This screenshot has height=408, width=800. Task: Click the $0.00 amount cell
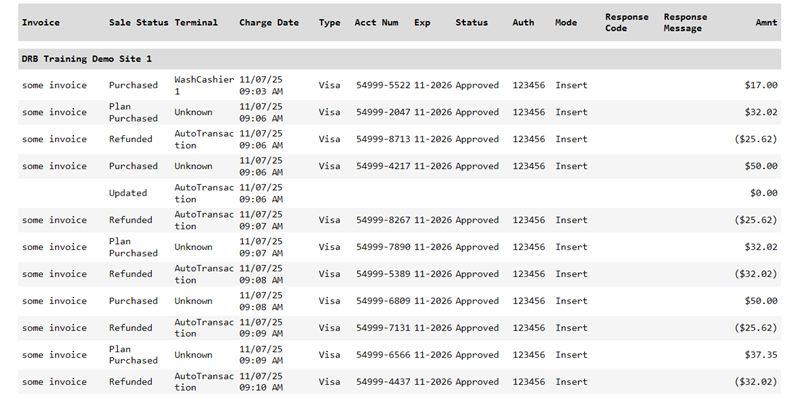(764, 193)
